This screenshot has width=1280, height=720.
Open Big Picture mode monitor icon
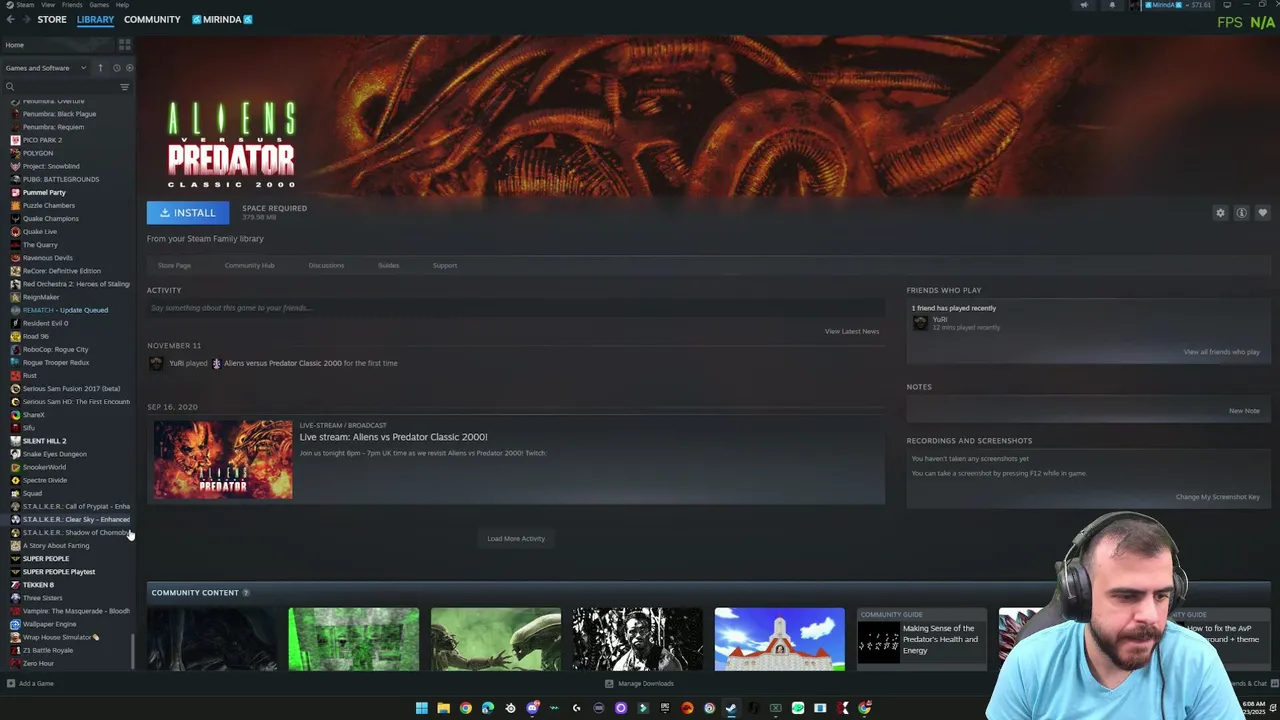click(1227, 5)
